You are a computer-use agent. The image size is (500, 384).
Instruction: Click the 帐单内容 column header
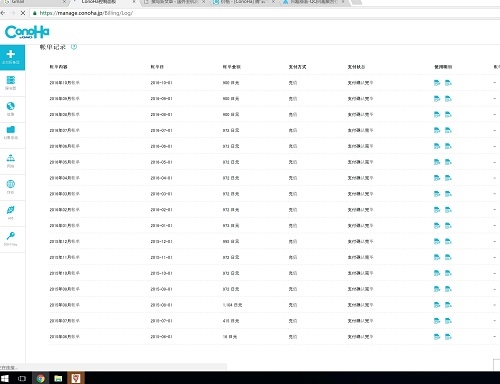tap(58, 67)
